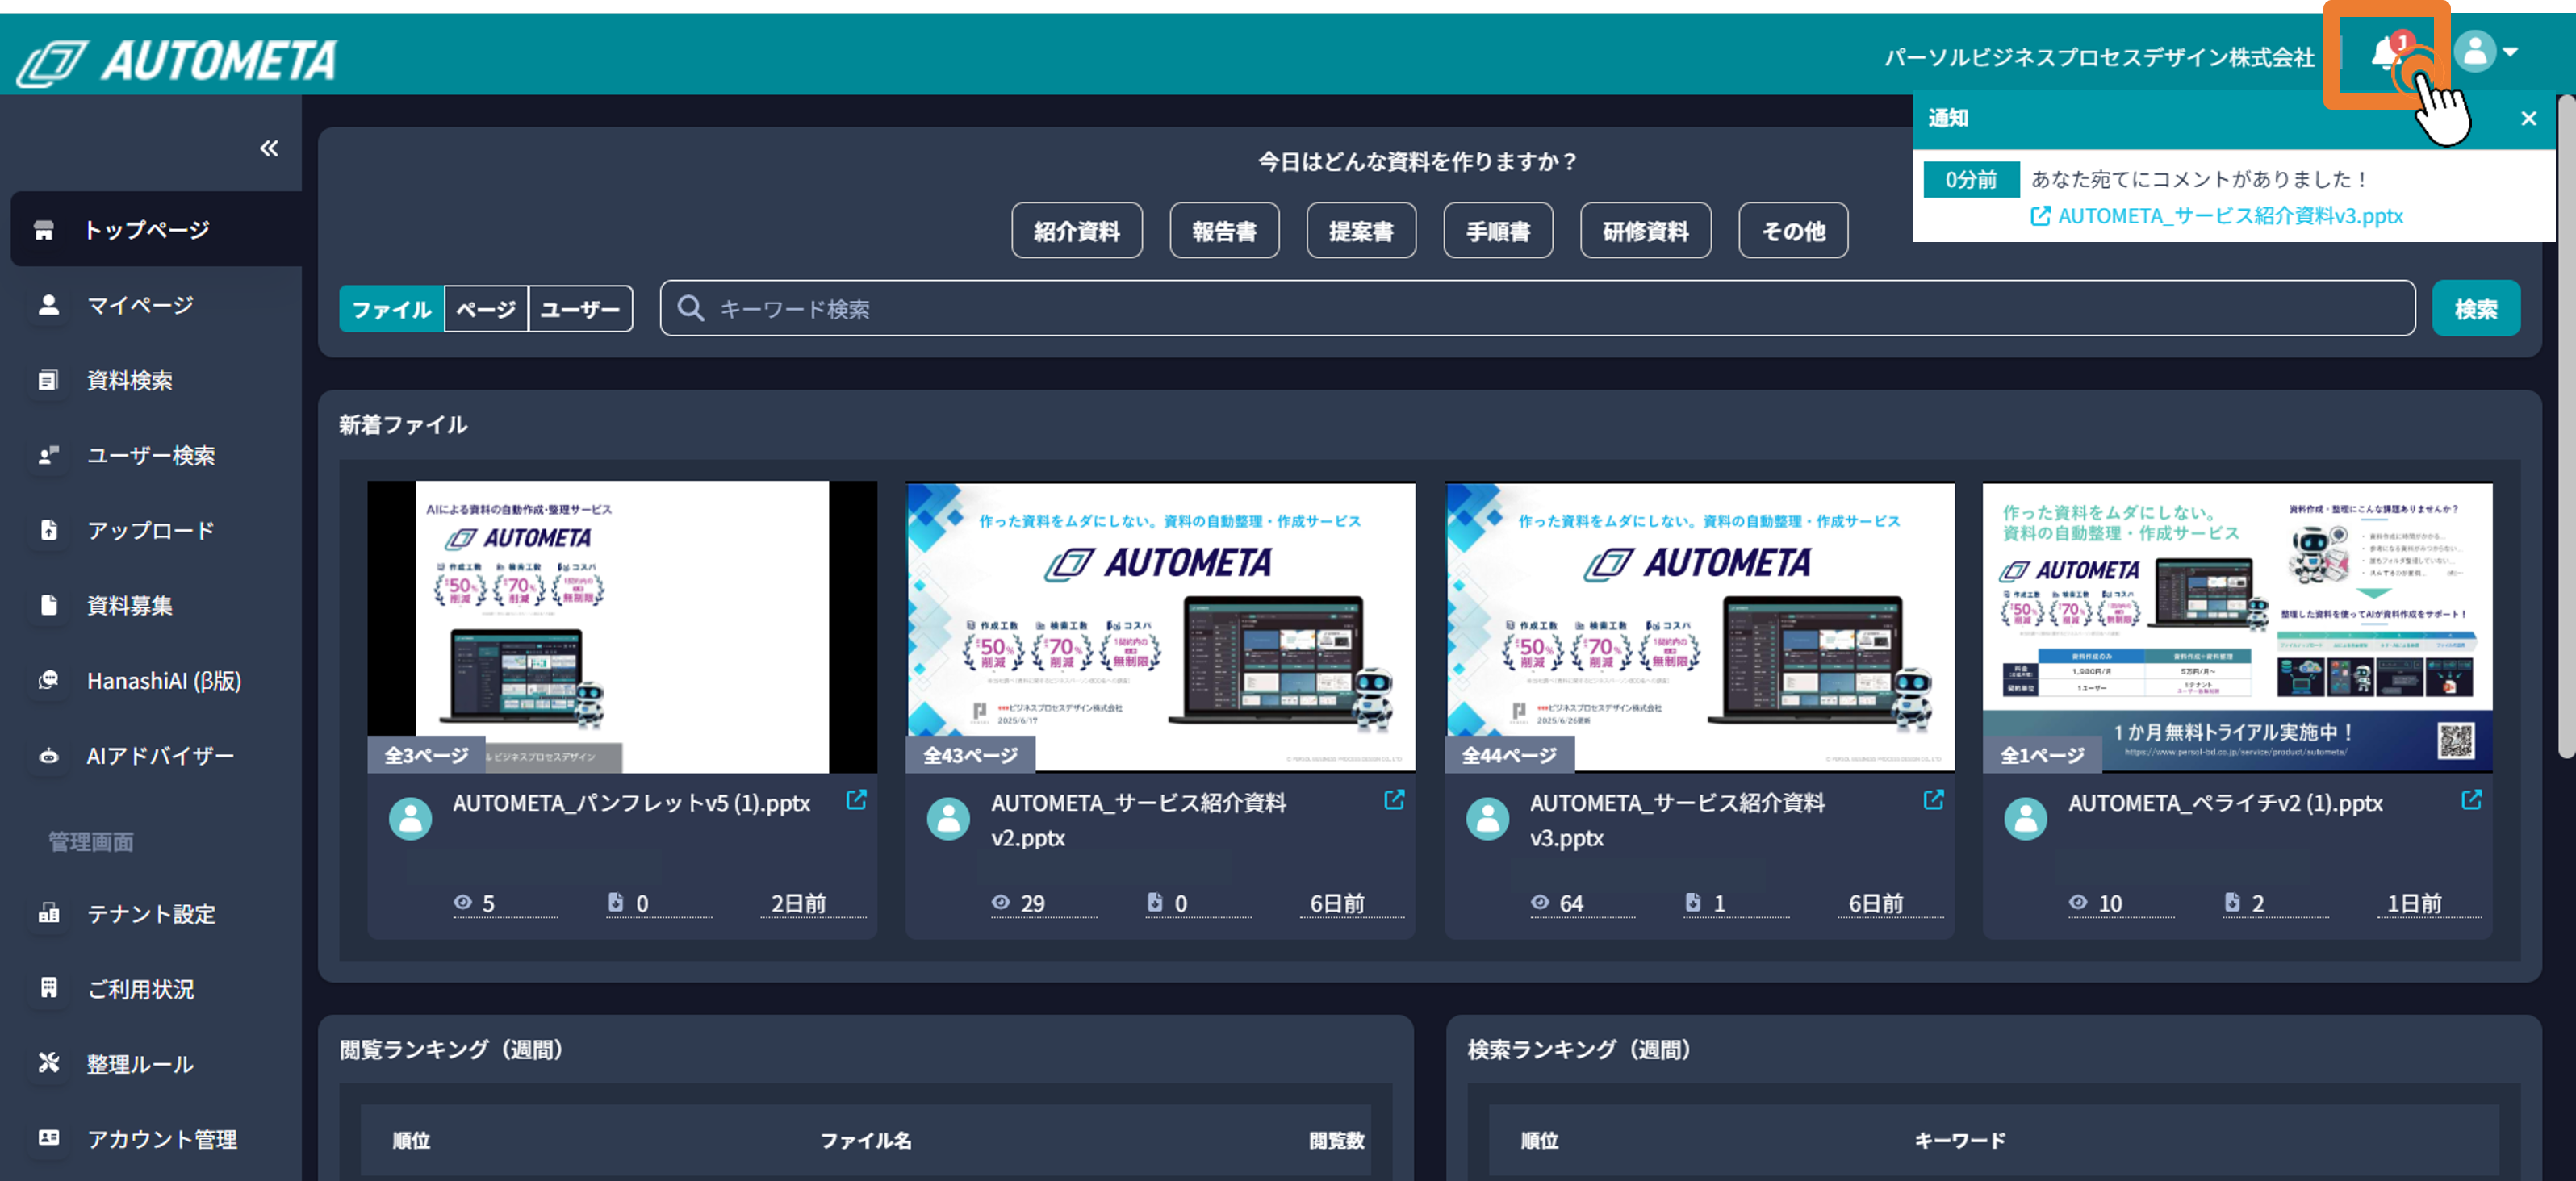
Task: Open the AUTOMETA_サービス紹介資料v3.pptx notification link
Action: point(2217,216)
